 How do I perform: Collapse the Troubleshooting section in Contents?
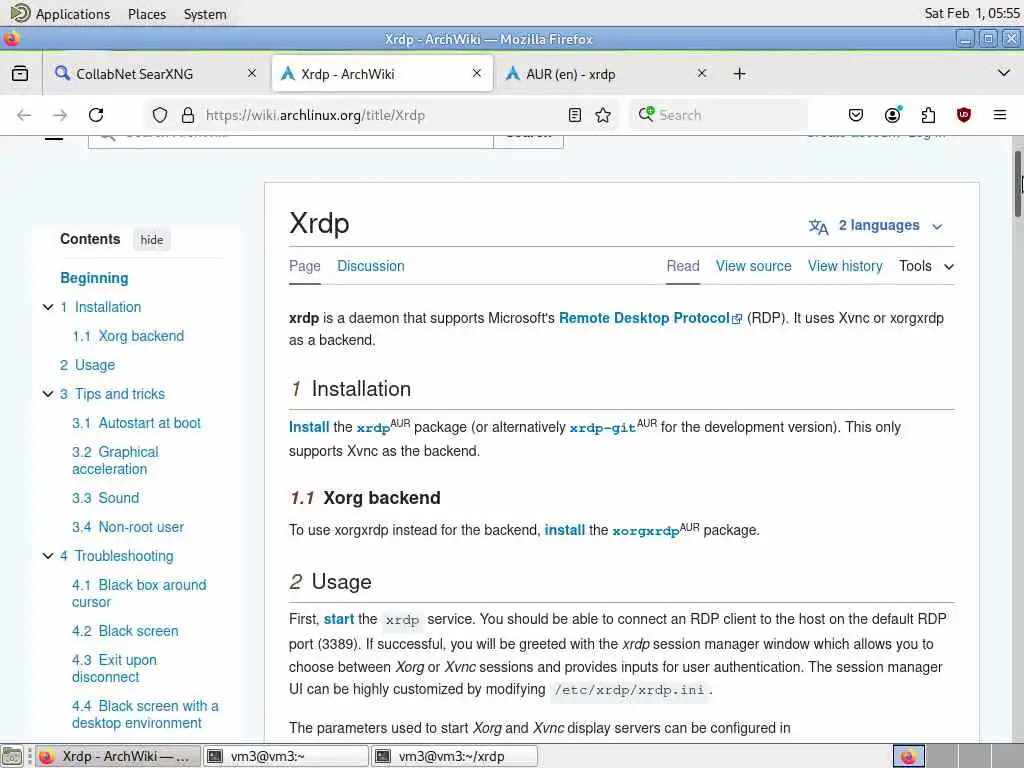[x=48, y=556]
